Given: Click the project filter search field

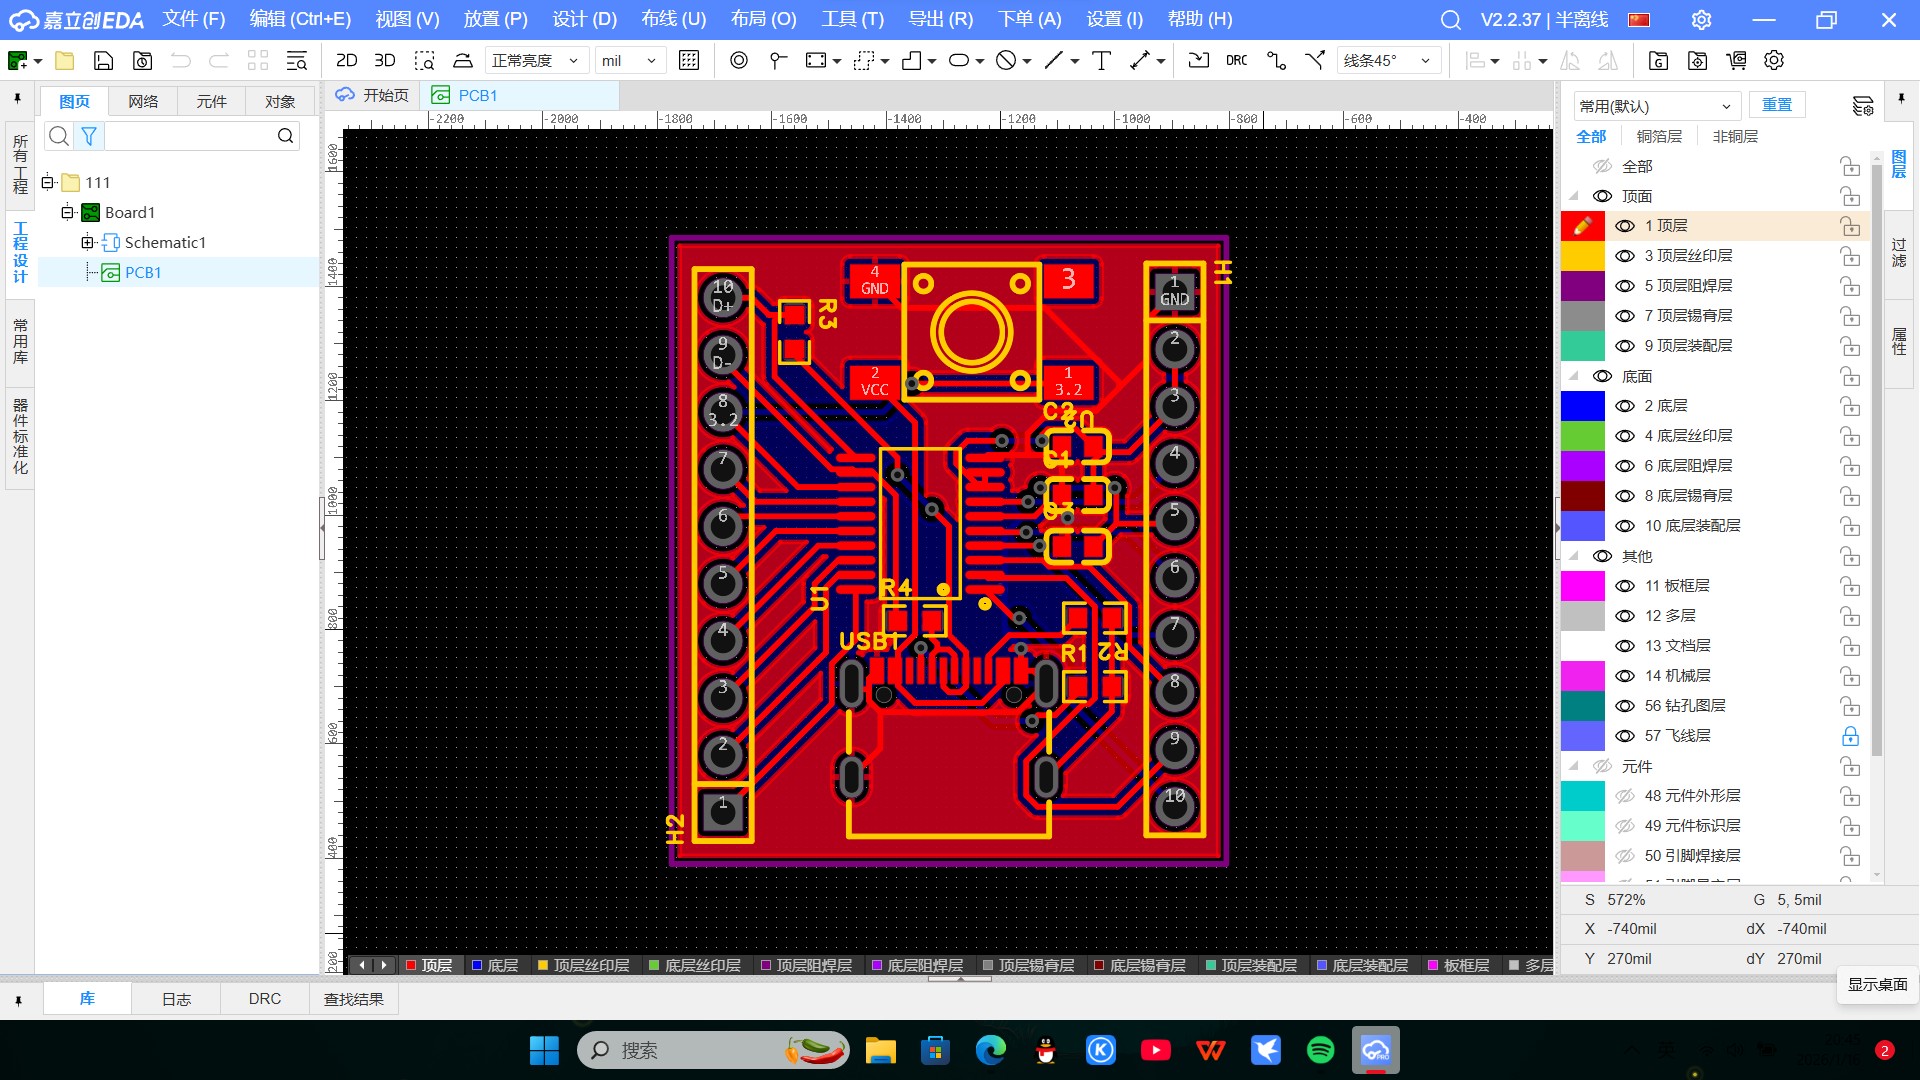Looking at the screenshot, I should pyautogui.click(x=190, y=136).
